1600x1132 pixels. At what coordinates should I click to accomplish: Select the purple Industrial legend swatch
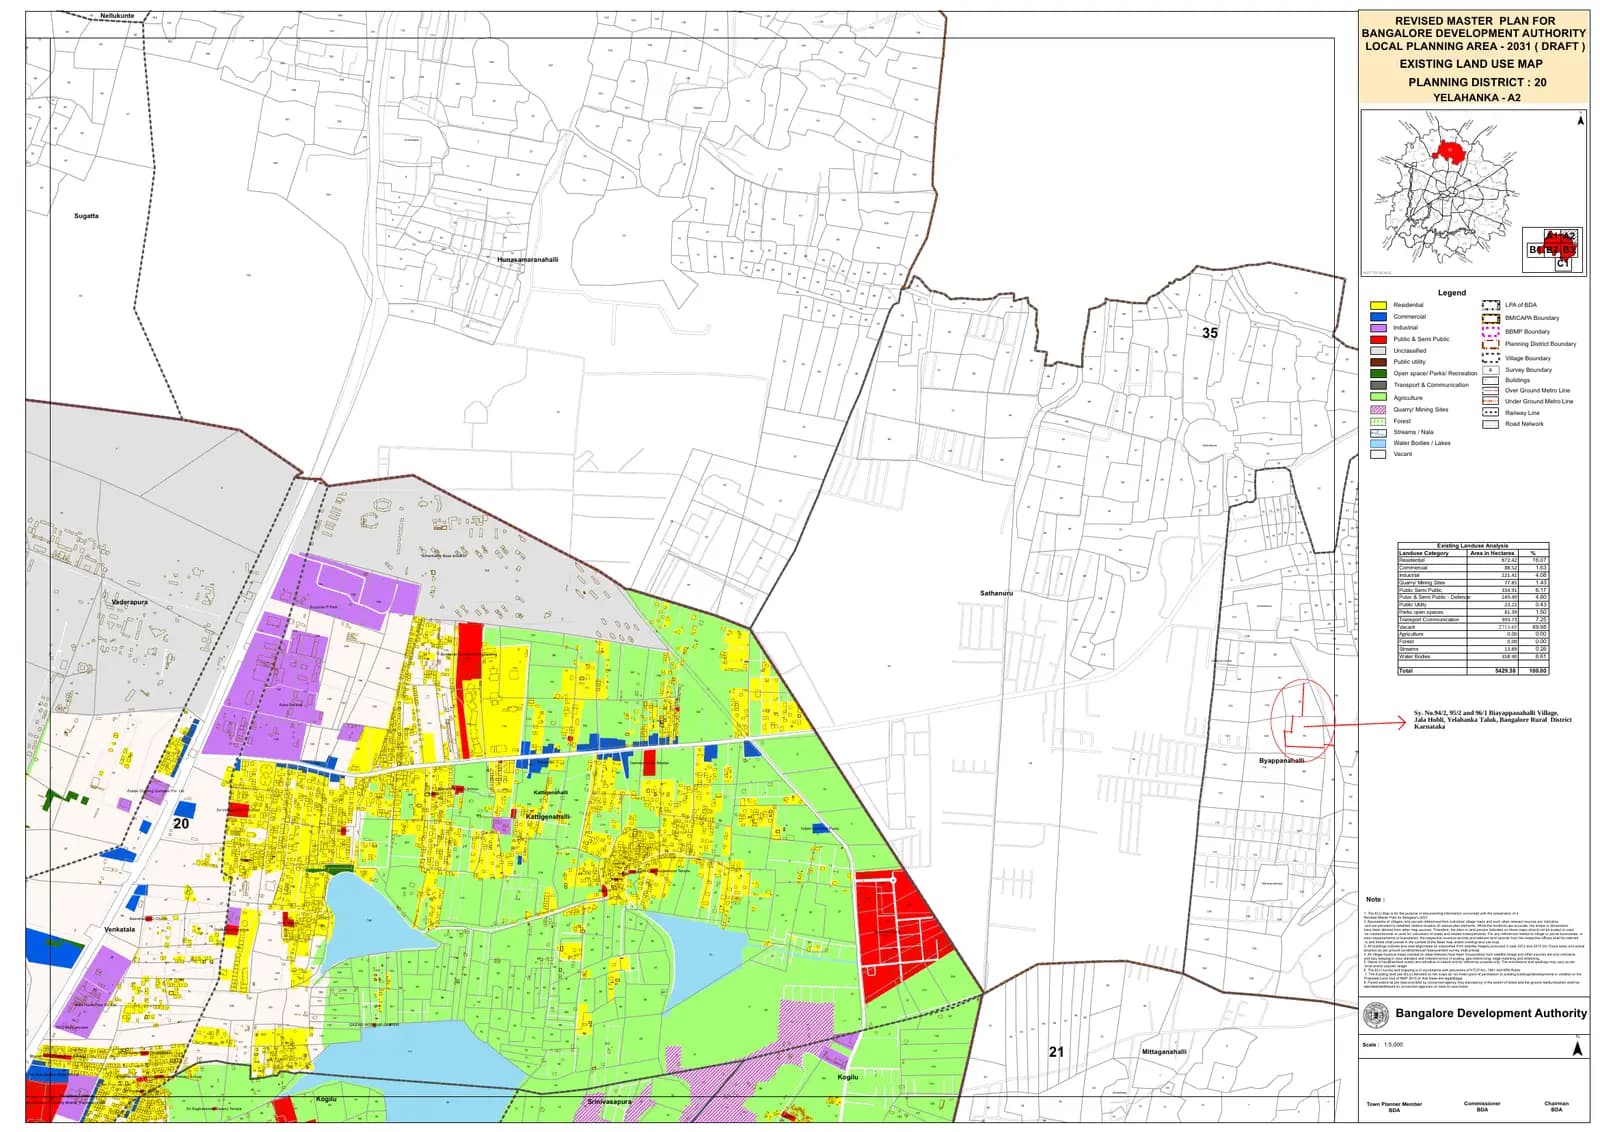point(1378,328)
